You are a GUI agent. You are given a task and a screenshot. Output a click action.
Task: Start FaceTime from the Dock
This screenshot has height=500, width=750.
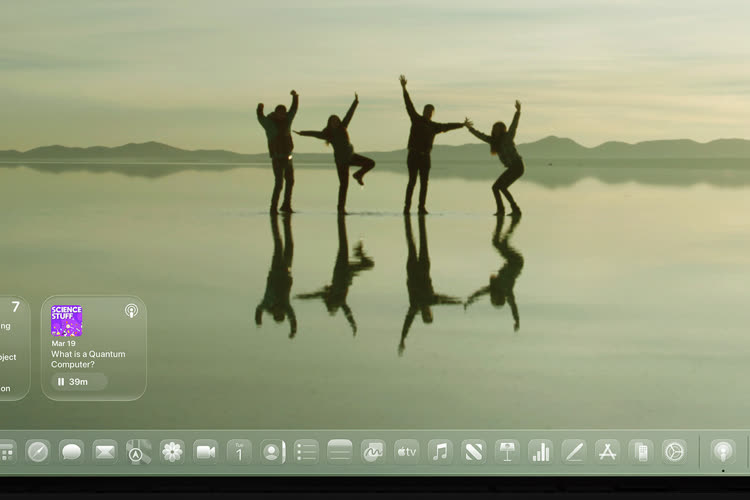pos(206,452)
